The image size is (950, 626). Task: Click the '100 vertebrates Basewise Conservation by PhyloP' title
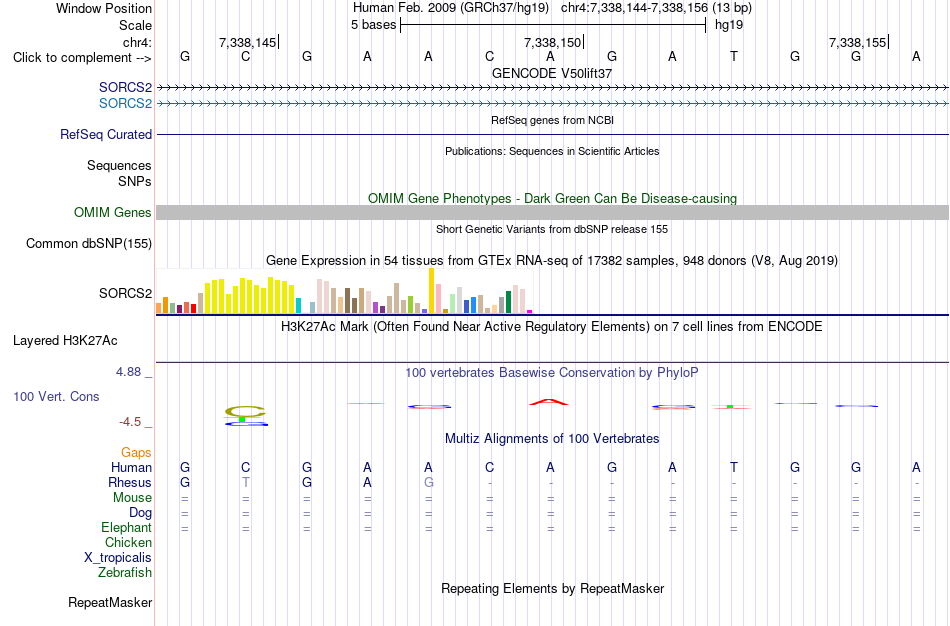552,373
